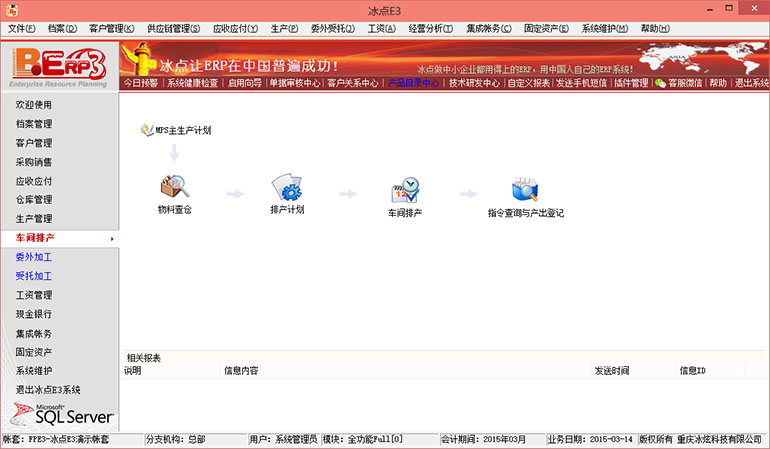770x449 pixels.
Task: Click 帮助 in the banner bar
Action: pyautogui.click(x=718, y=83)
